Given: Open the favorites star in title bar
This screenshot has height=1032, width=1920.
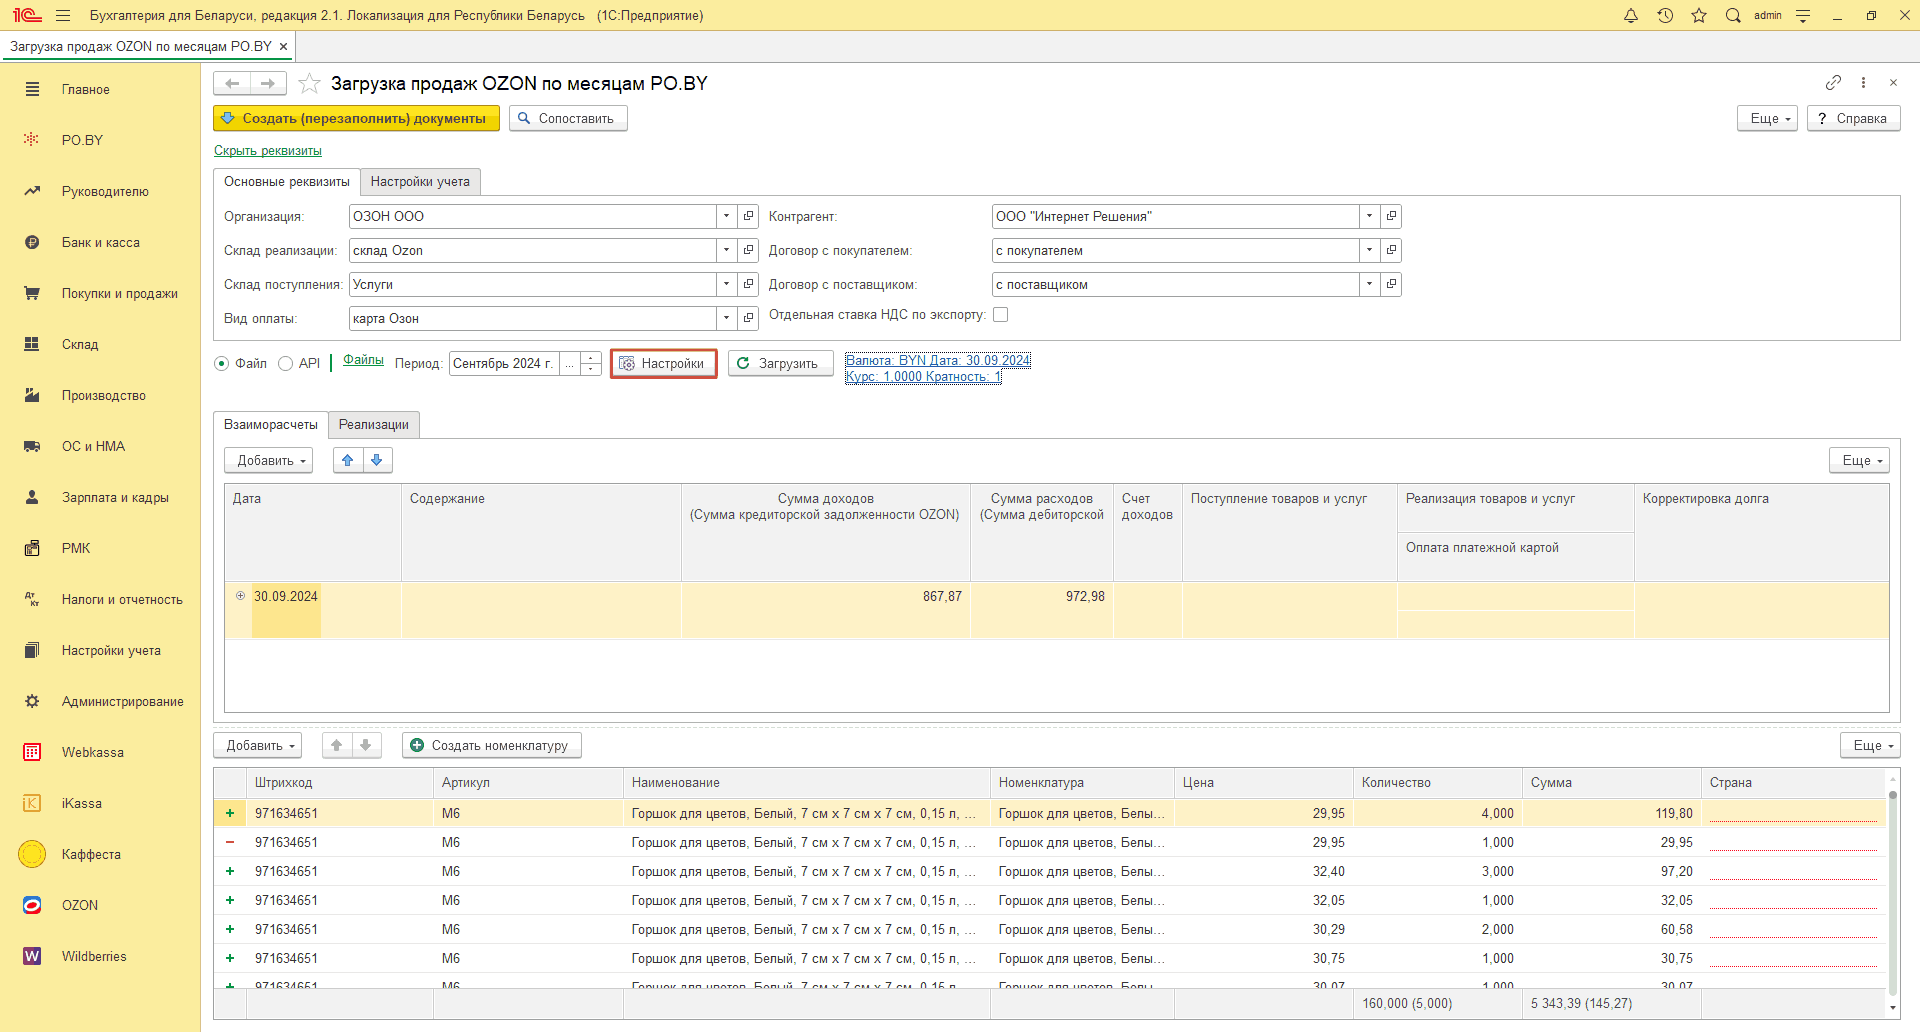Looking at the screenshot, I should point(1699,15).
